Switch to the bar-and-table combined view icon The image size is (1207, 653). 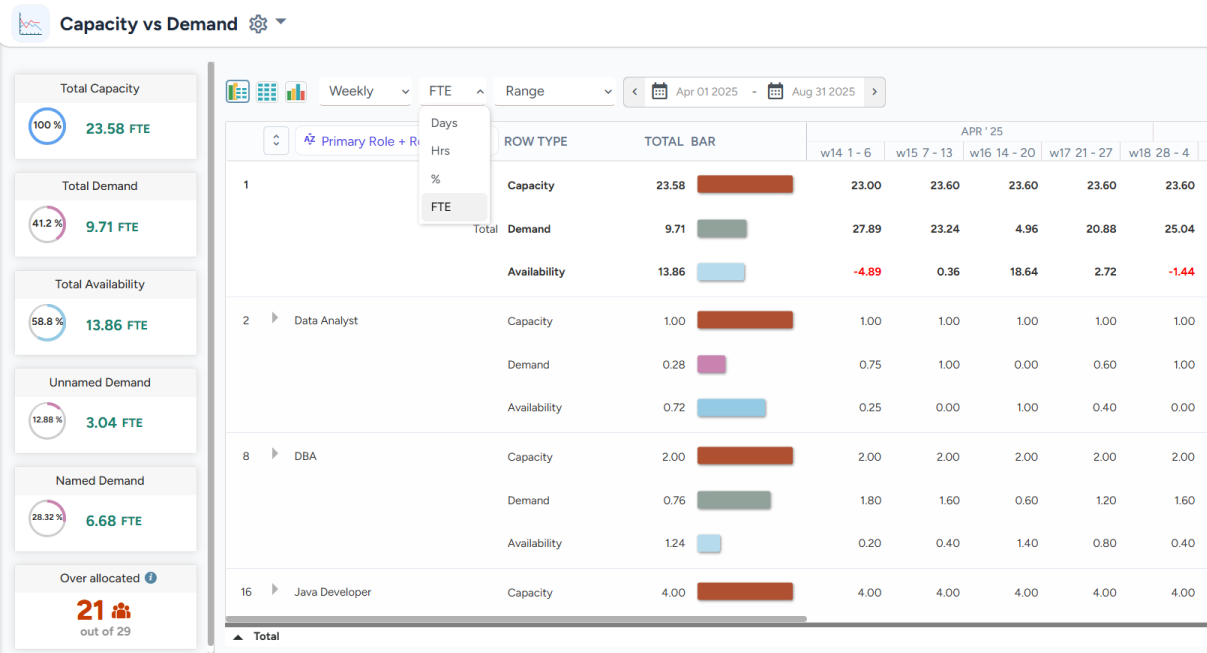pyautogui.click(x=238, y=92)
